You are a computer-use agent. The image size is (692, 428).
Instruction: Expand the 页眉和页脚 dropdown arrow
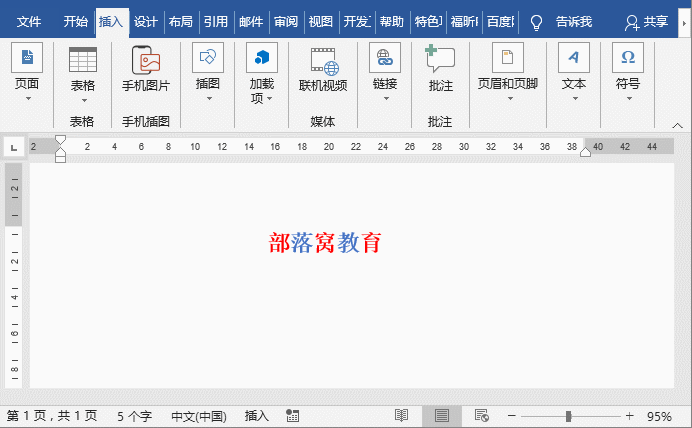coord(510,98)
